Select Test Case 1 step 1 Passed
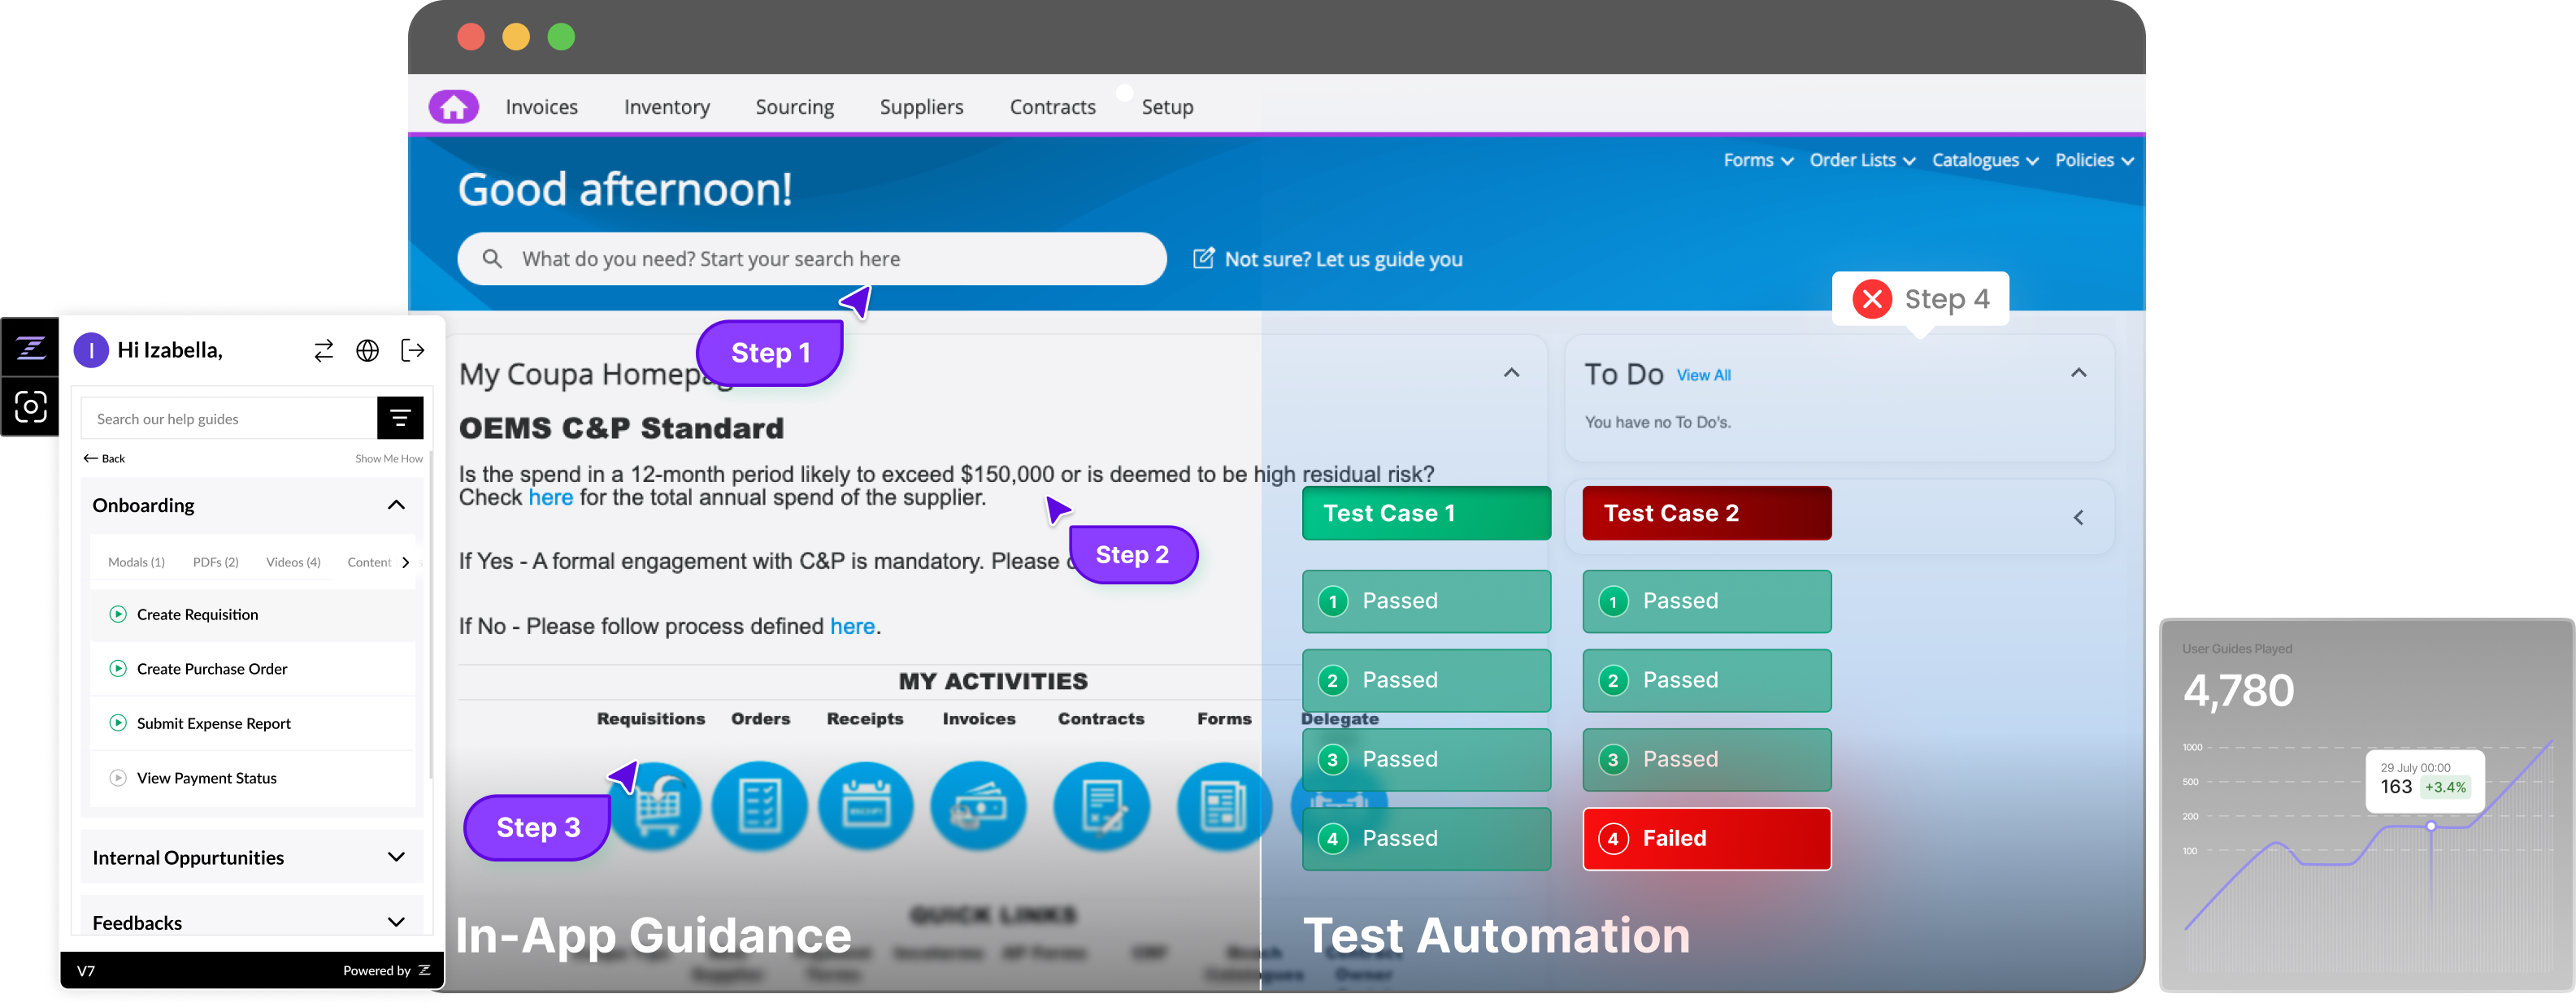This screenshot has width=2576, height=1007. pos(1426,601)
